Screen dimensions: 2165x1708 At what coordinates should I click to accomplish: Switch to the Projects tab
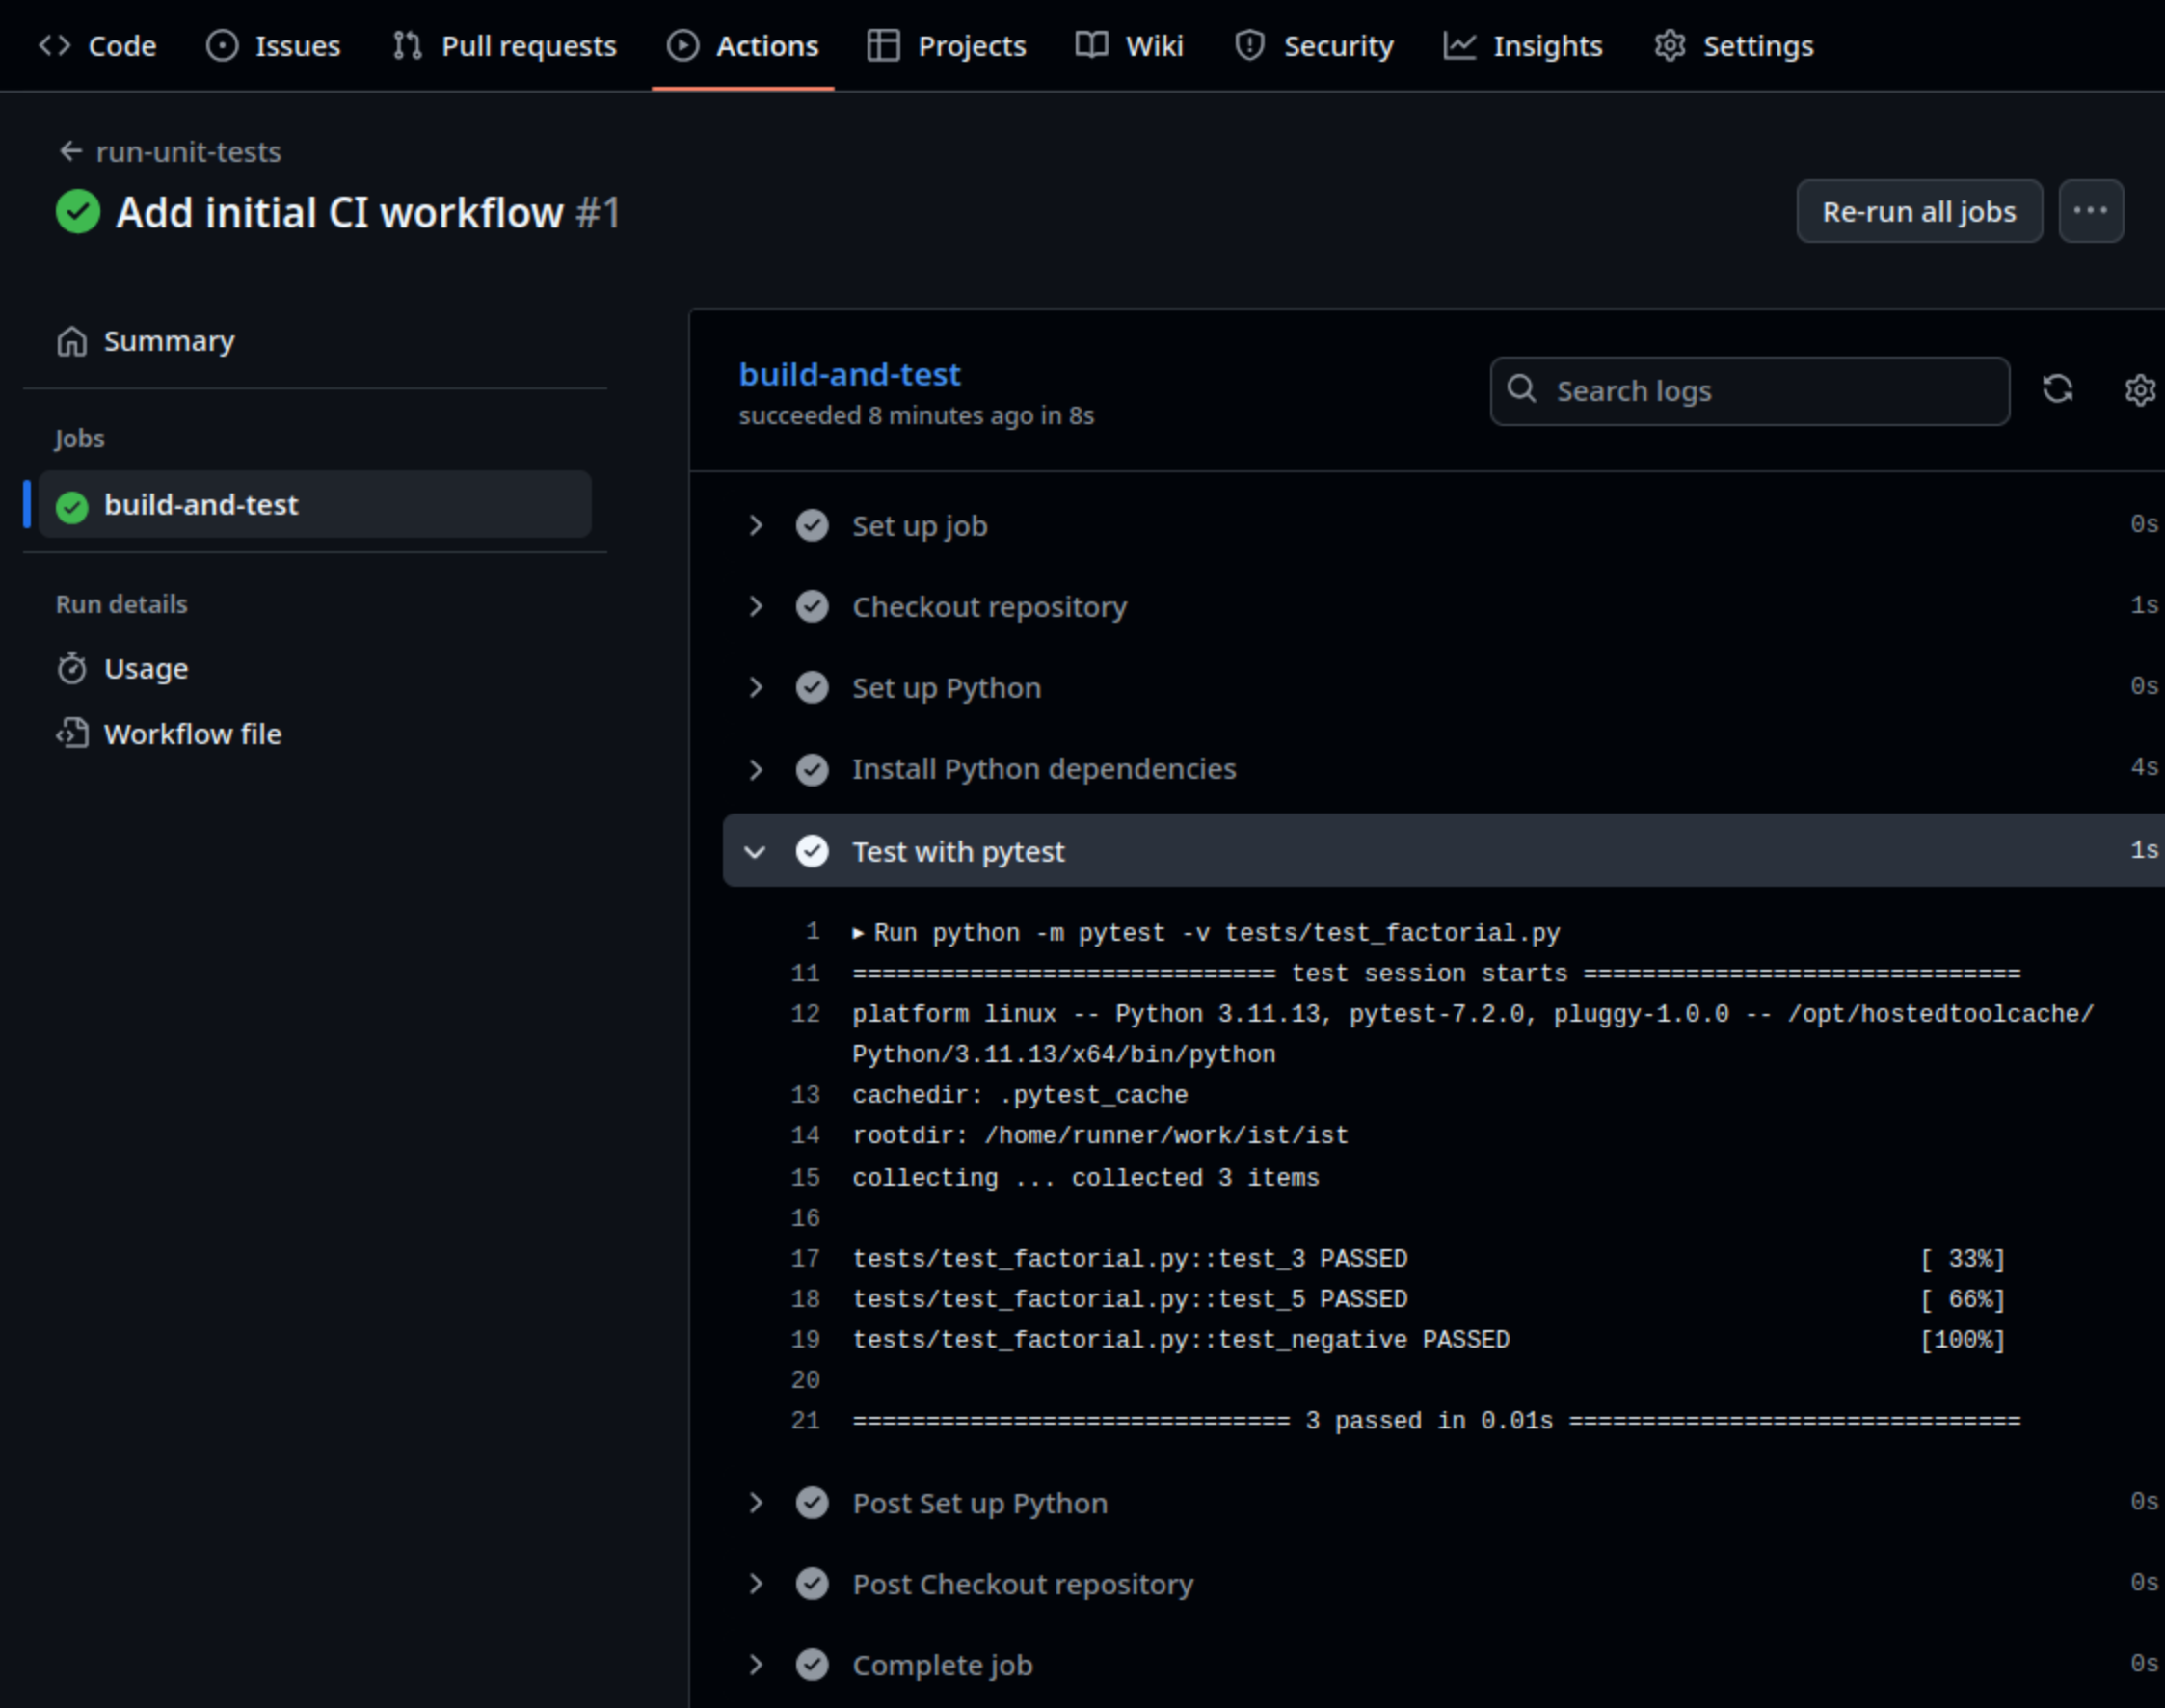(x=946, y=46)
